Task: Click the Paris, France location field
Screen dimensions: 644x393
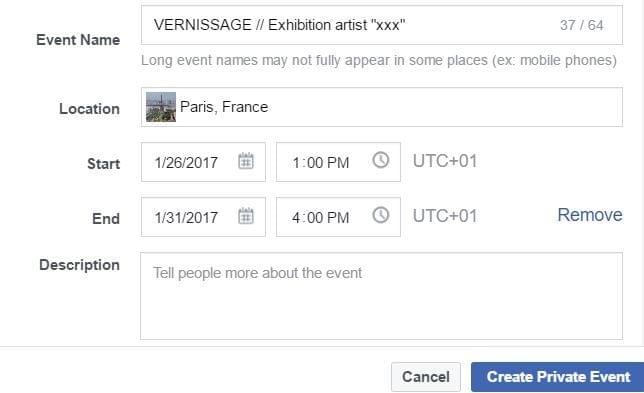Action: (x=382, y=107)
